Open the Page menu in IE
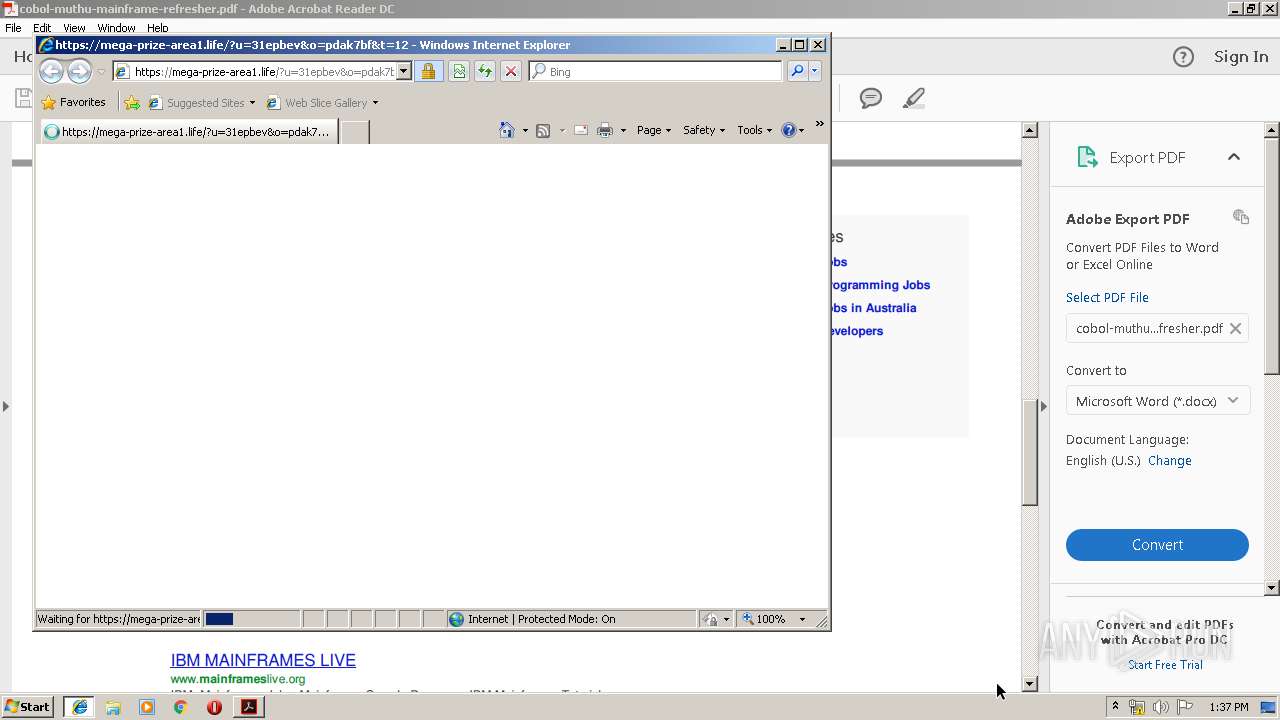Viewport: 1280px width, 720px height. 654,130
